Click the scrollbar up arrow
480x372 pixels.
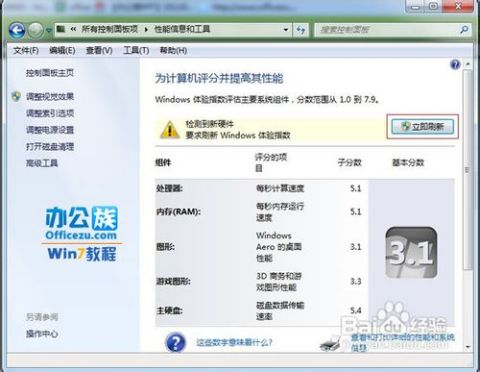[468, 64]
